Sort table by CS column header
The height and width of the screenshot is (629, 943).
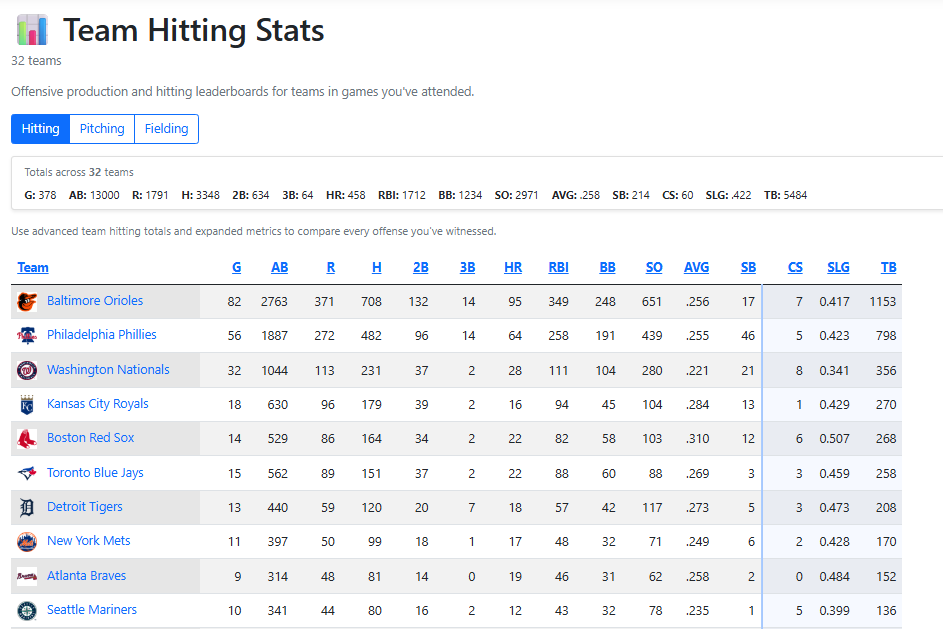click(x=795, y=268)
